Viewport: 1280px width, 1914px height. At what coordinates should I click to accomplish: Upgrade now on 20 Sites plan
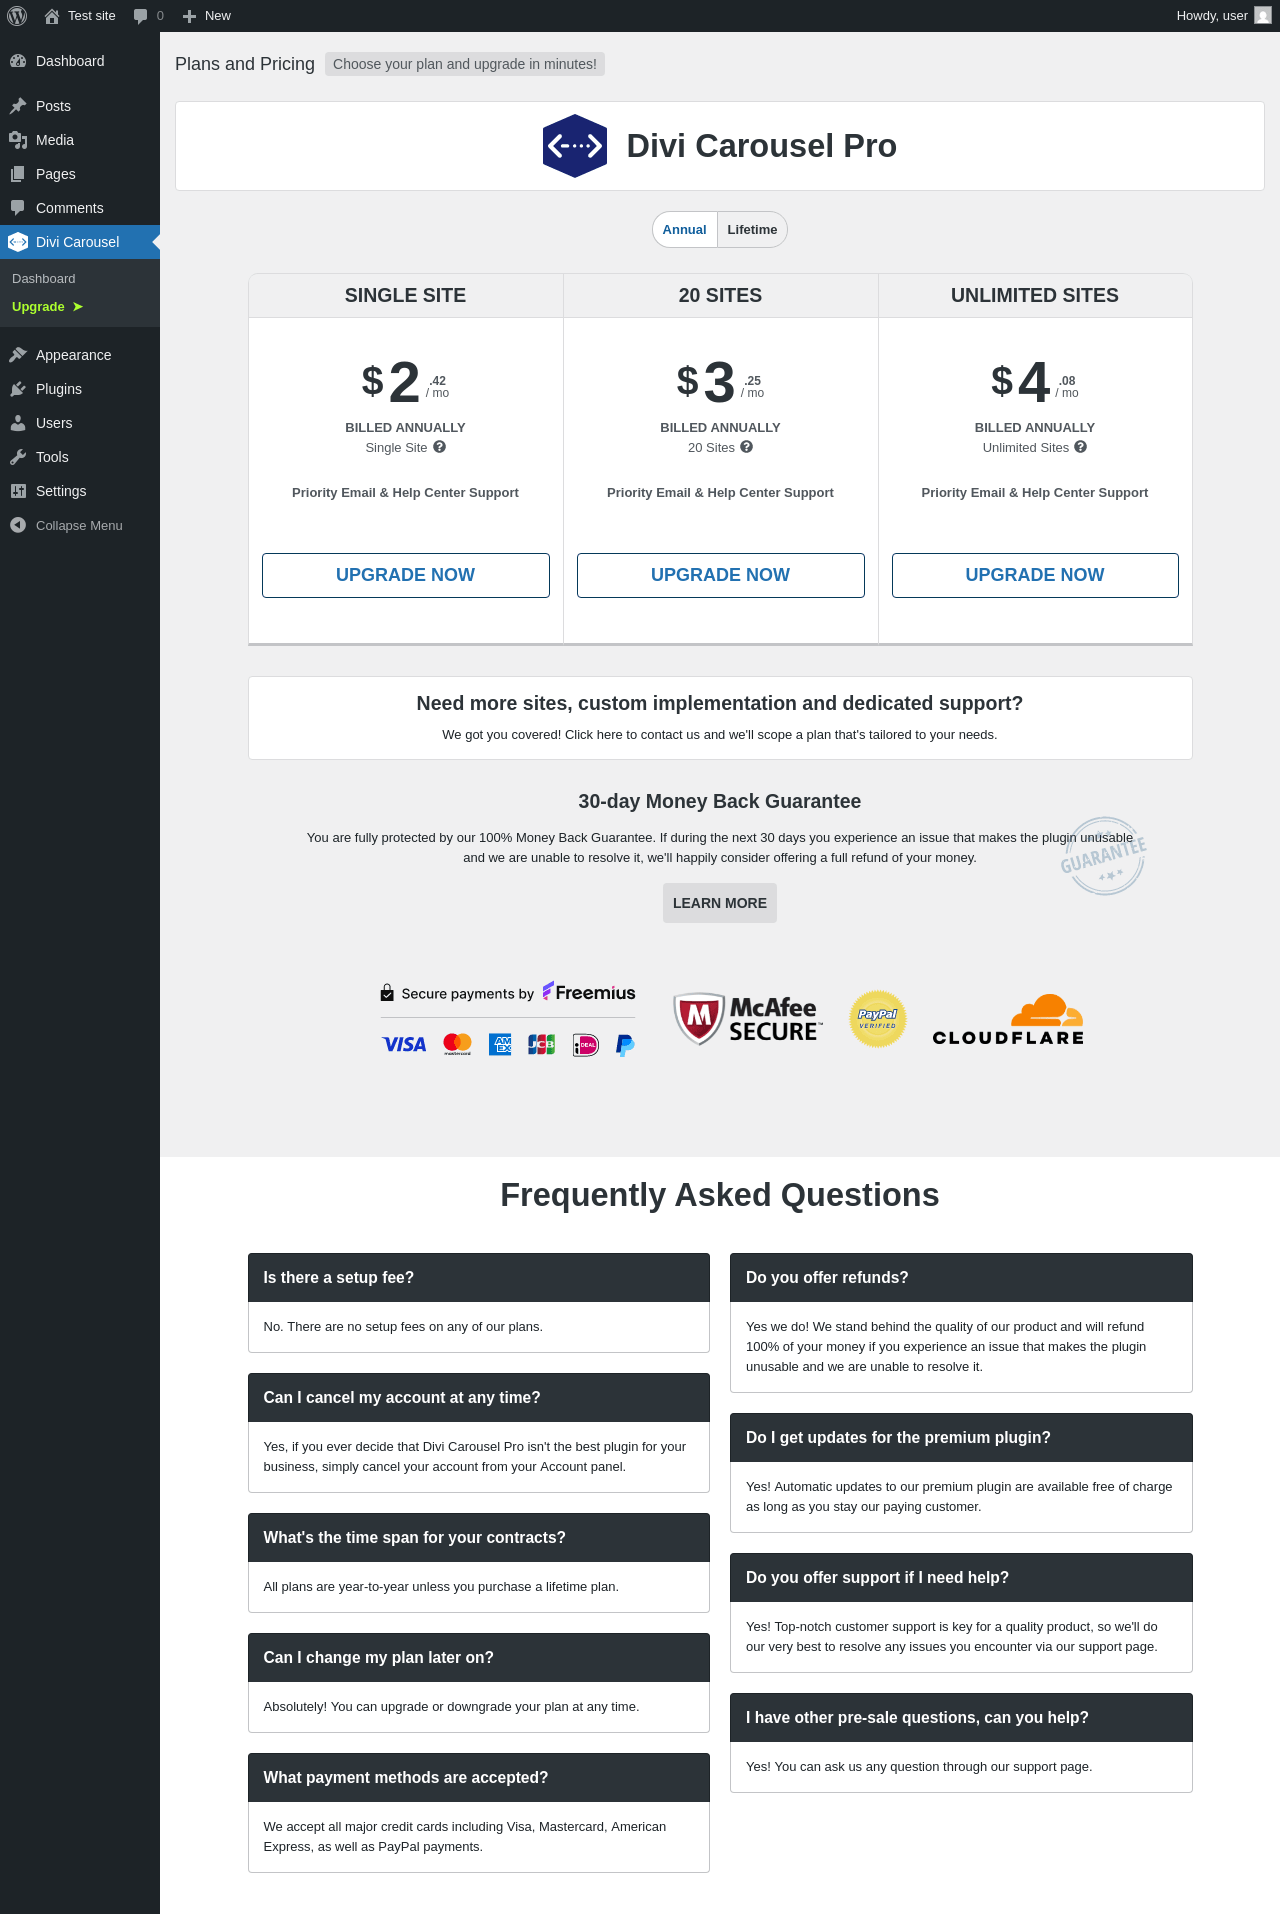[721, 575]
